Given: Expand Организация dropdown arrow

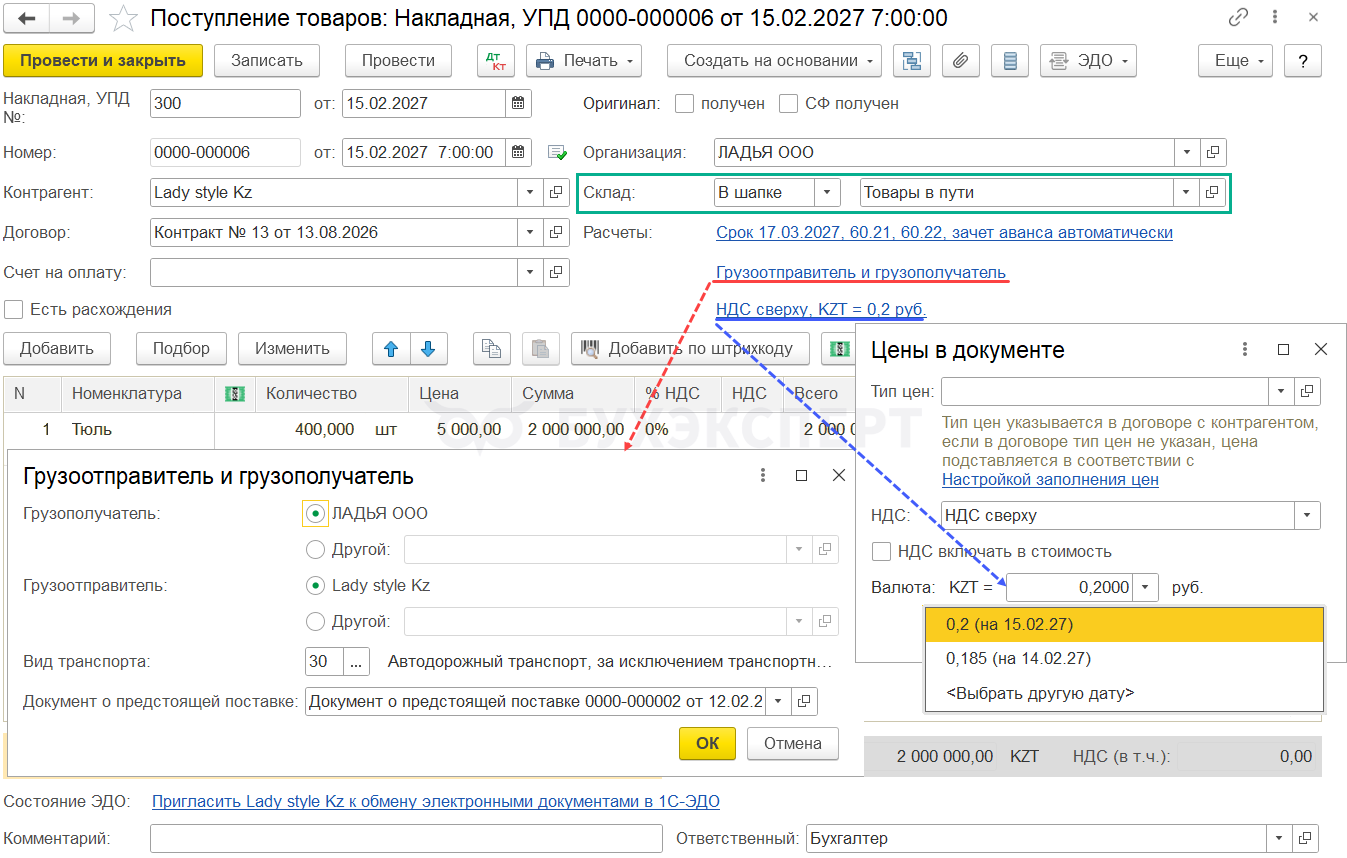Looking at the screenshot, I should [x=1187, y=152].
